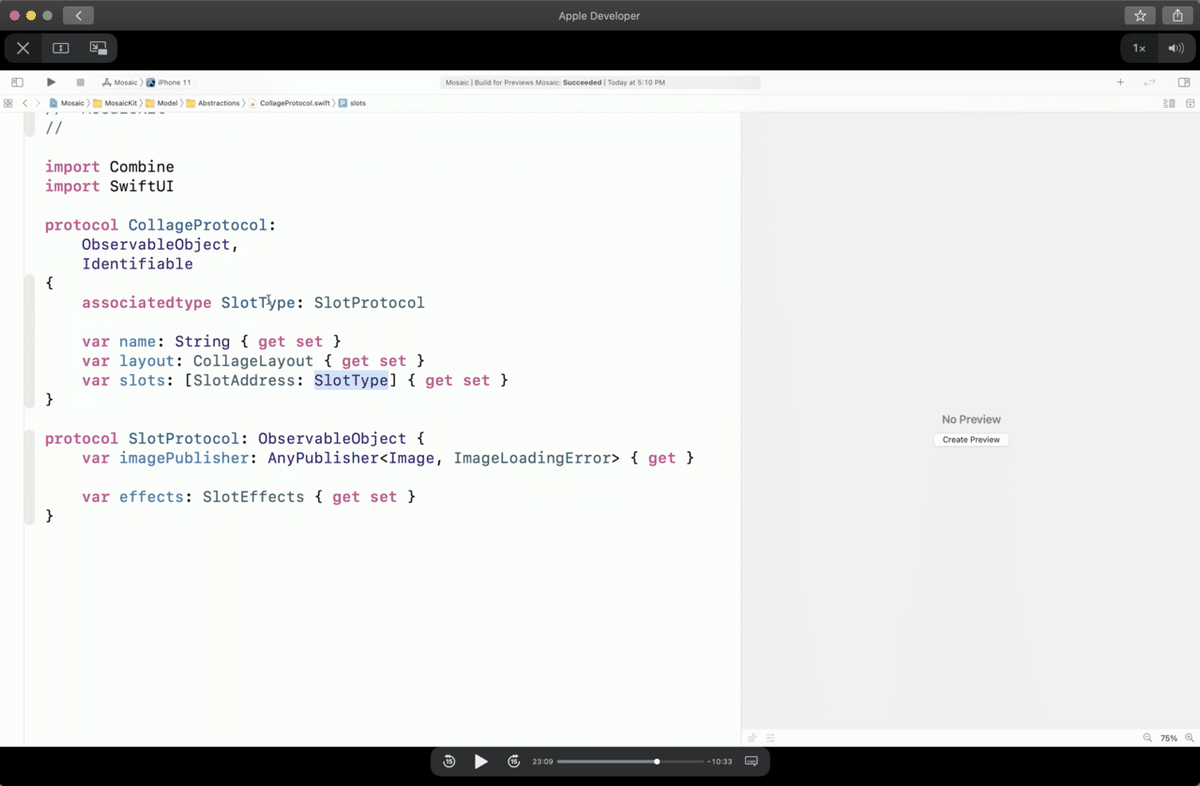
Task: Click the code folding ribbon beside CollageProtocol
Action: click(29, 340)
